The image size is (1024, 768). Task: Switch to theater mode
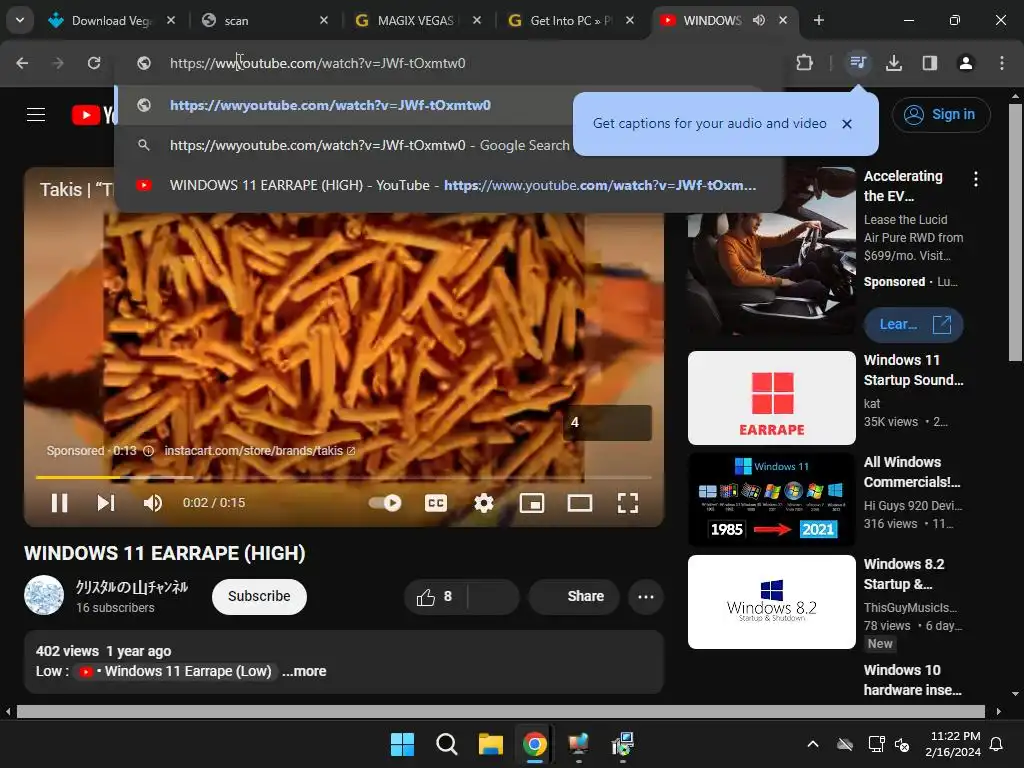pyautogui.click(x=580, y=503)
